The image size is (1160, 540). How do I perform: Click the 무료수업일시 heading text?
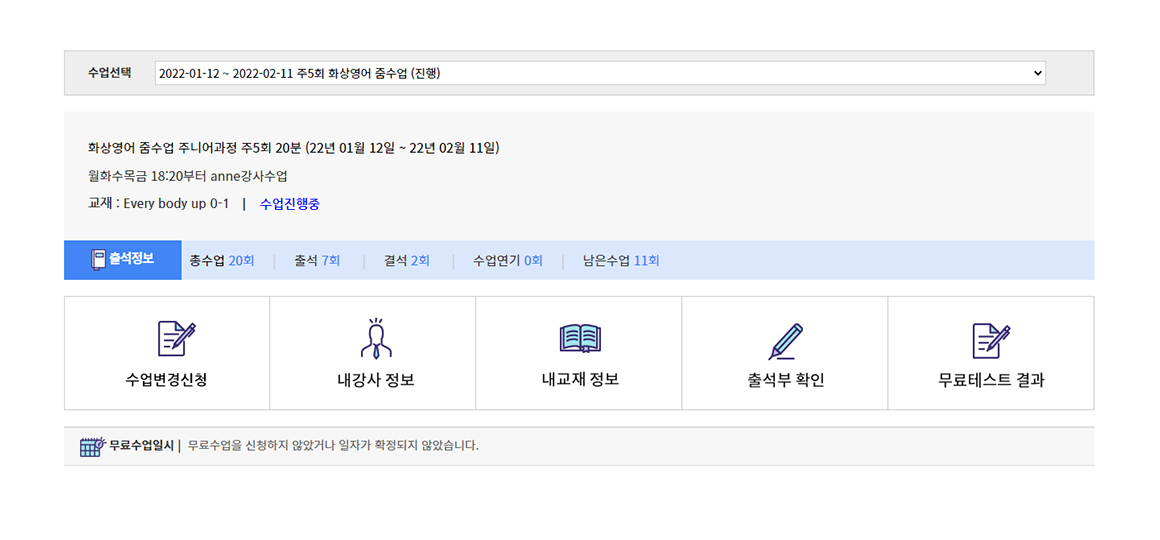pos(141,446)
